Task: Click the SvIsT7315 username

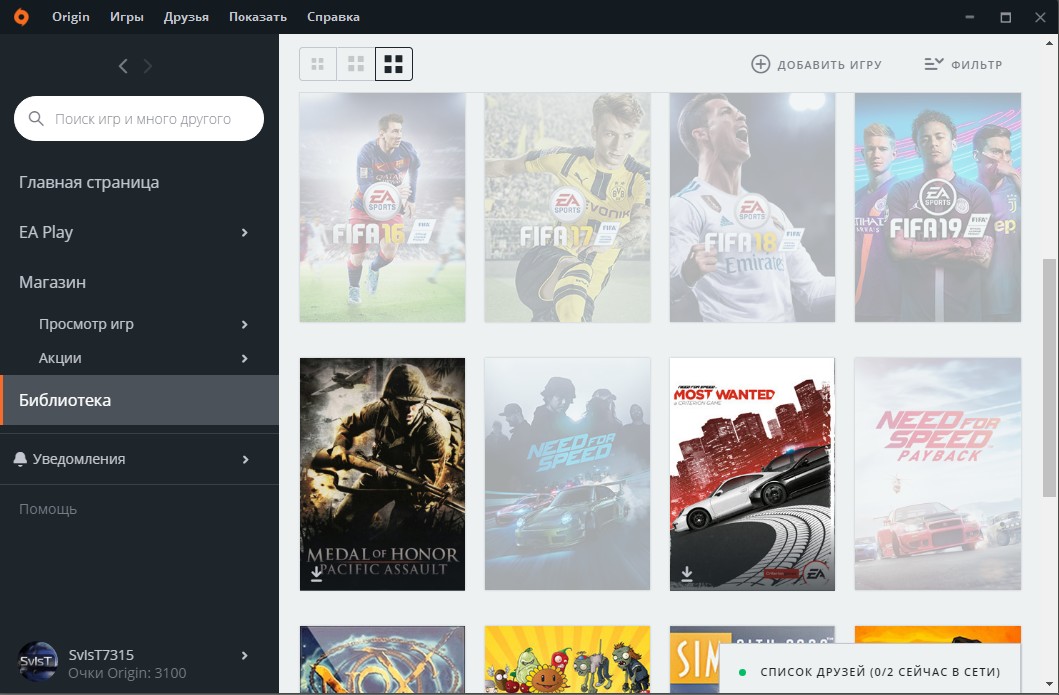Action: (x=101, y=655)
